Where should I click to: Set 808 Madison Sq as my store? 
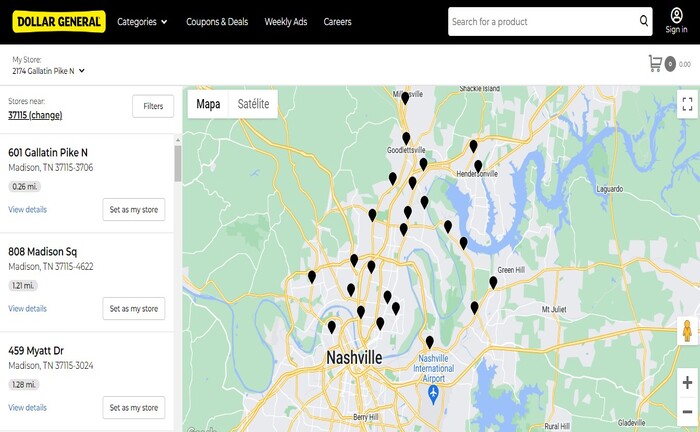tap(134, 308)
